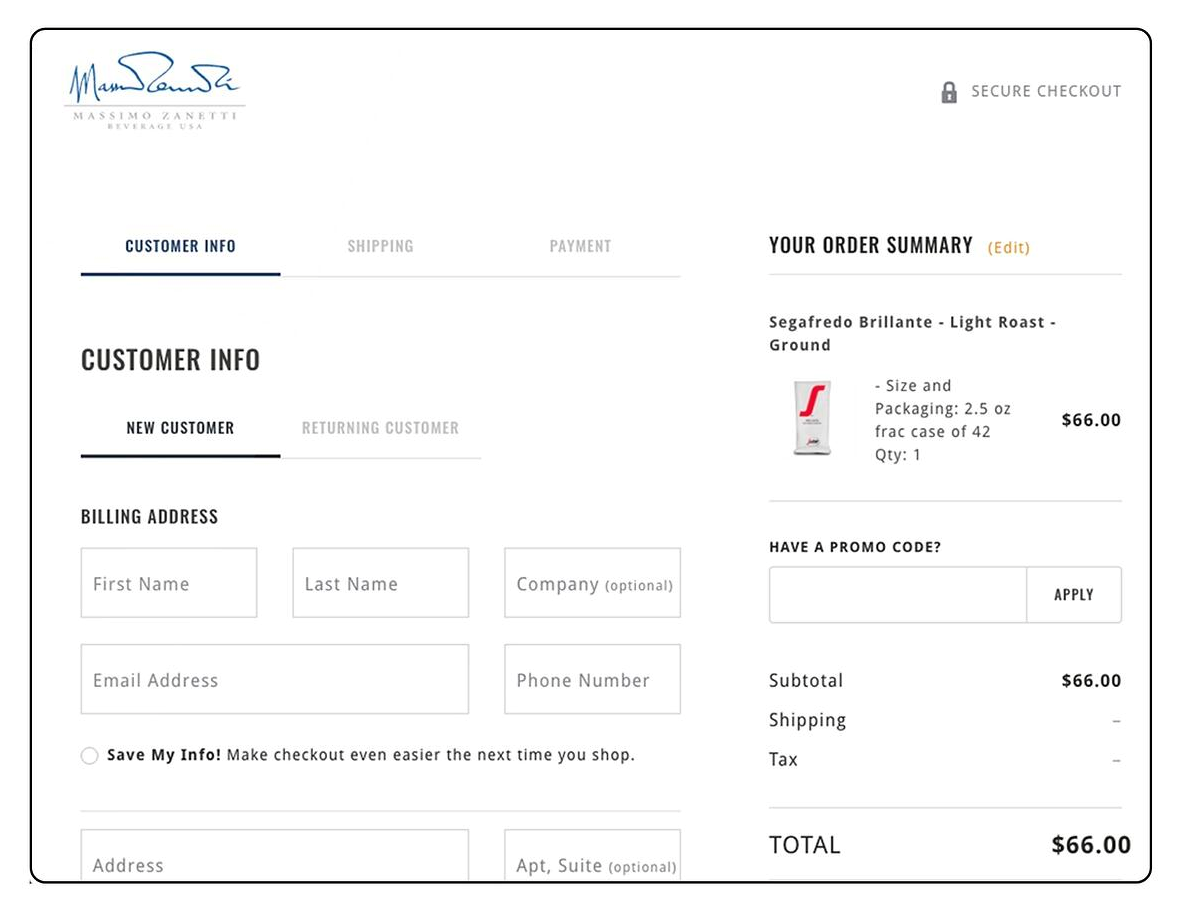Image resolution: width=1180 pixels, height=915 pixels.
Task: Click the 'Qty: 1' text
Action: pos(897,454)
